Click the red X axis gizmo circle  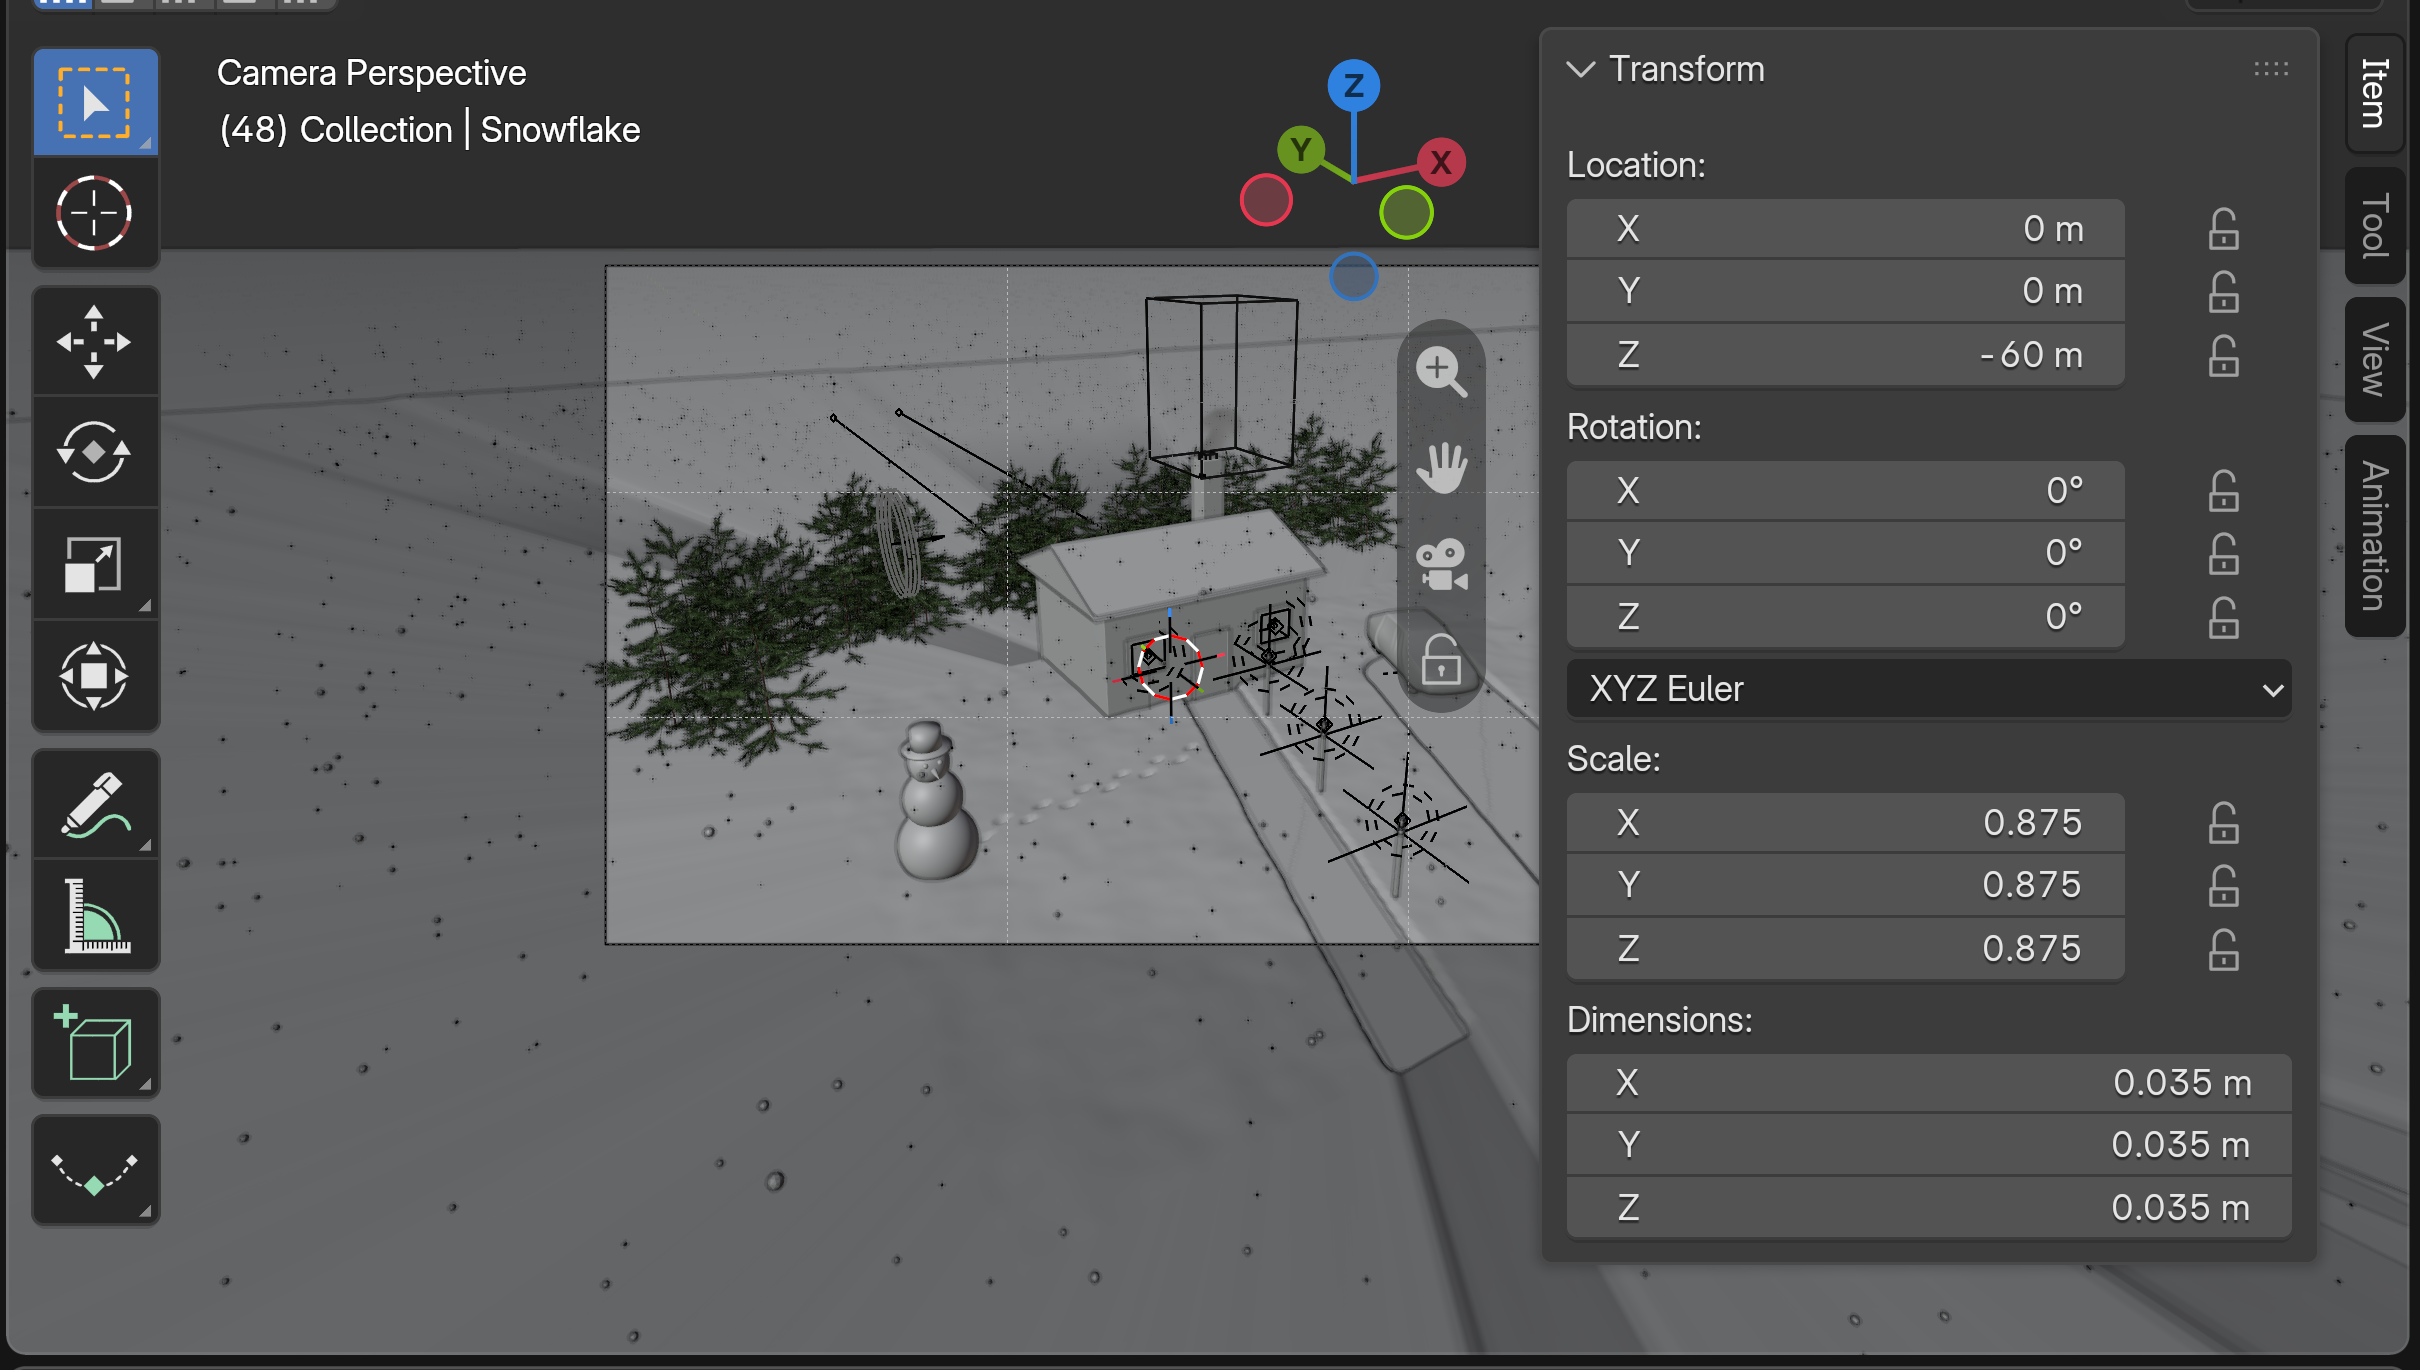(1441, 162)
